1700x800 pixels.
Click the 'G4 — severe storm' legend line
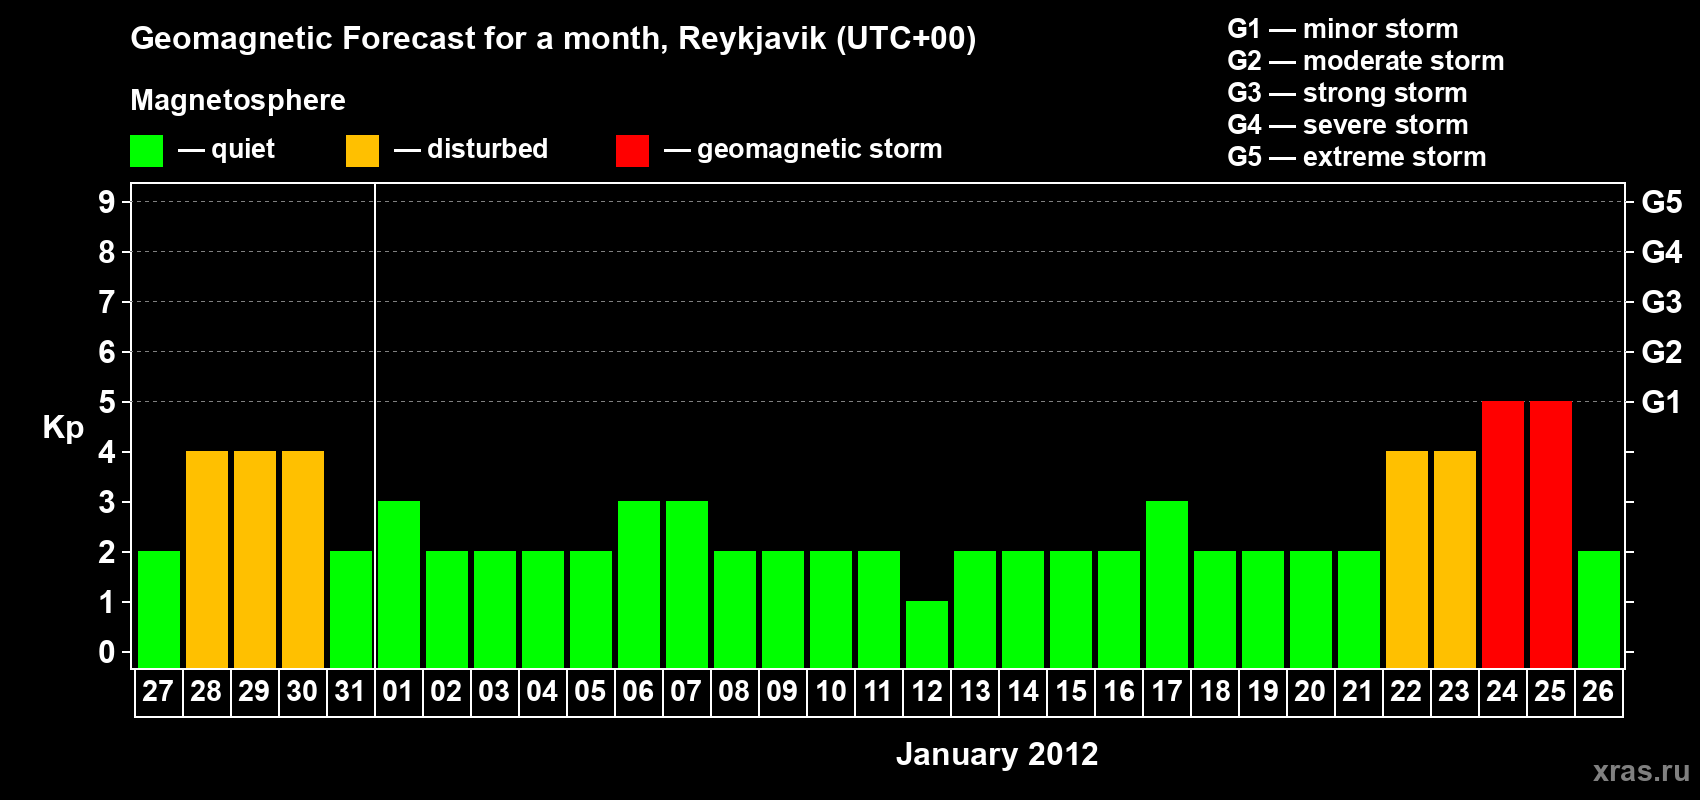click(x=1348, y=125)
